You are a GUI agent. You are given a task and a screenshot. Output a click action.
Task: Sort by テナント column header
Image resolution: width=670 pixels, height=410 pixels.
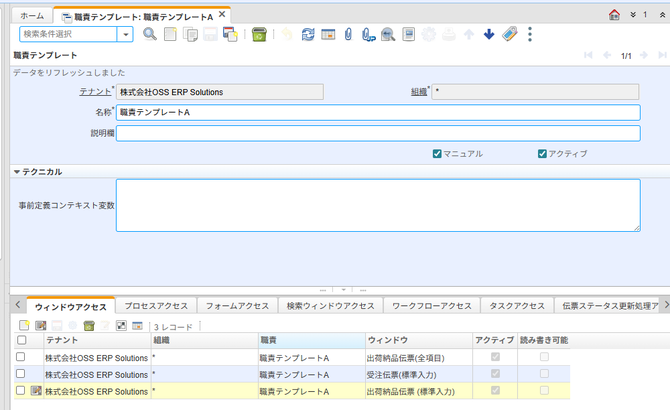[x=97, y=340]
